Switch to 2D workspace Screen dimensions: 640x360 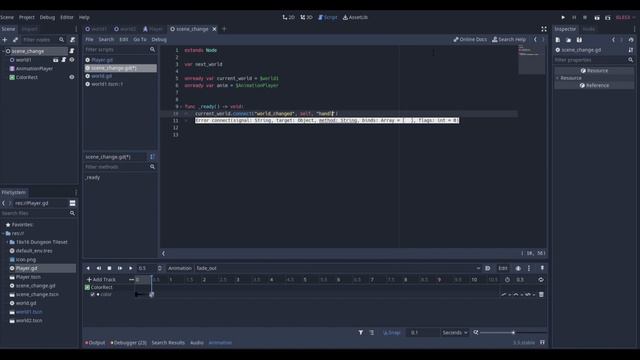288,17
